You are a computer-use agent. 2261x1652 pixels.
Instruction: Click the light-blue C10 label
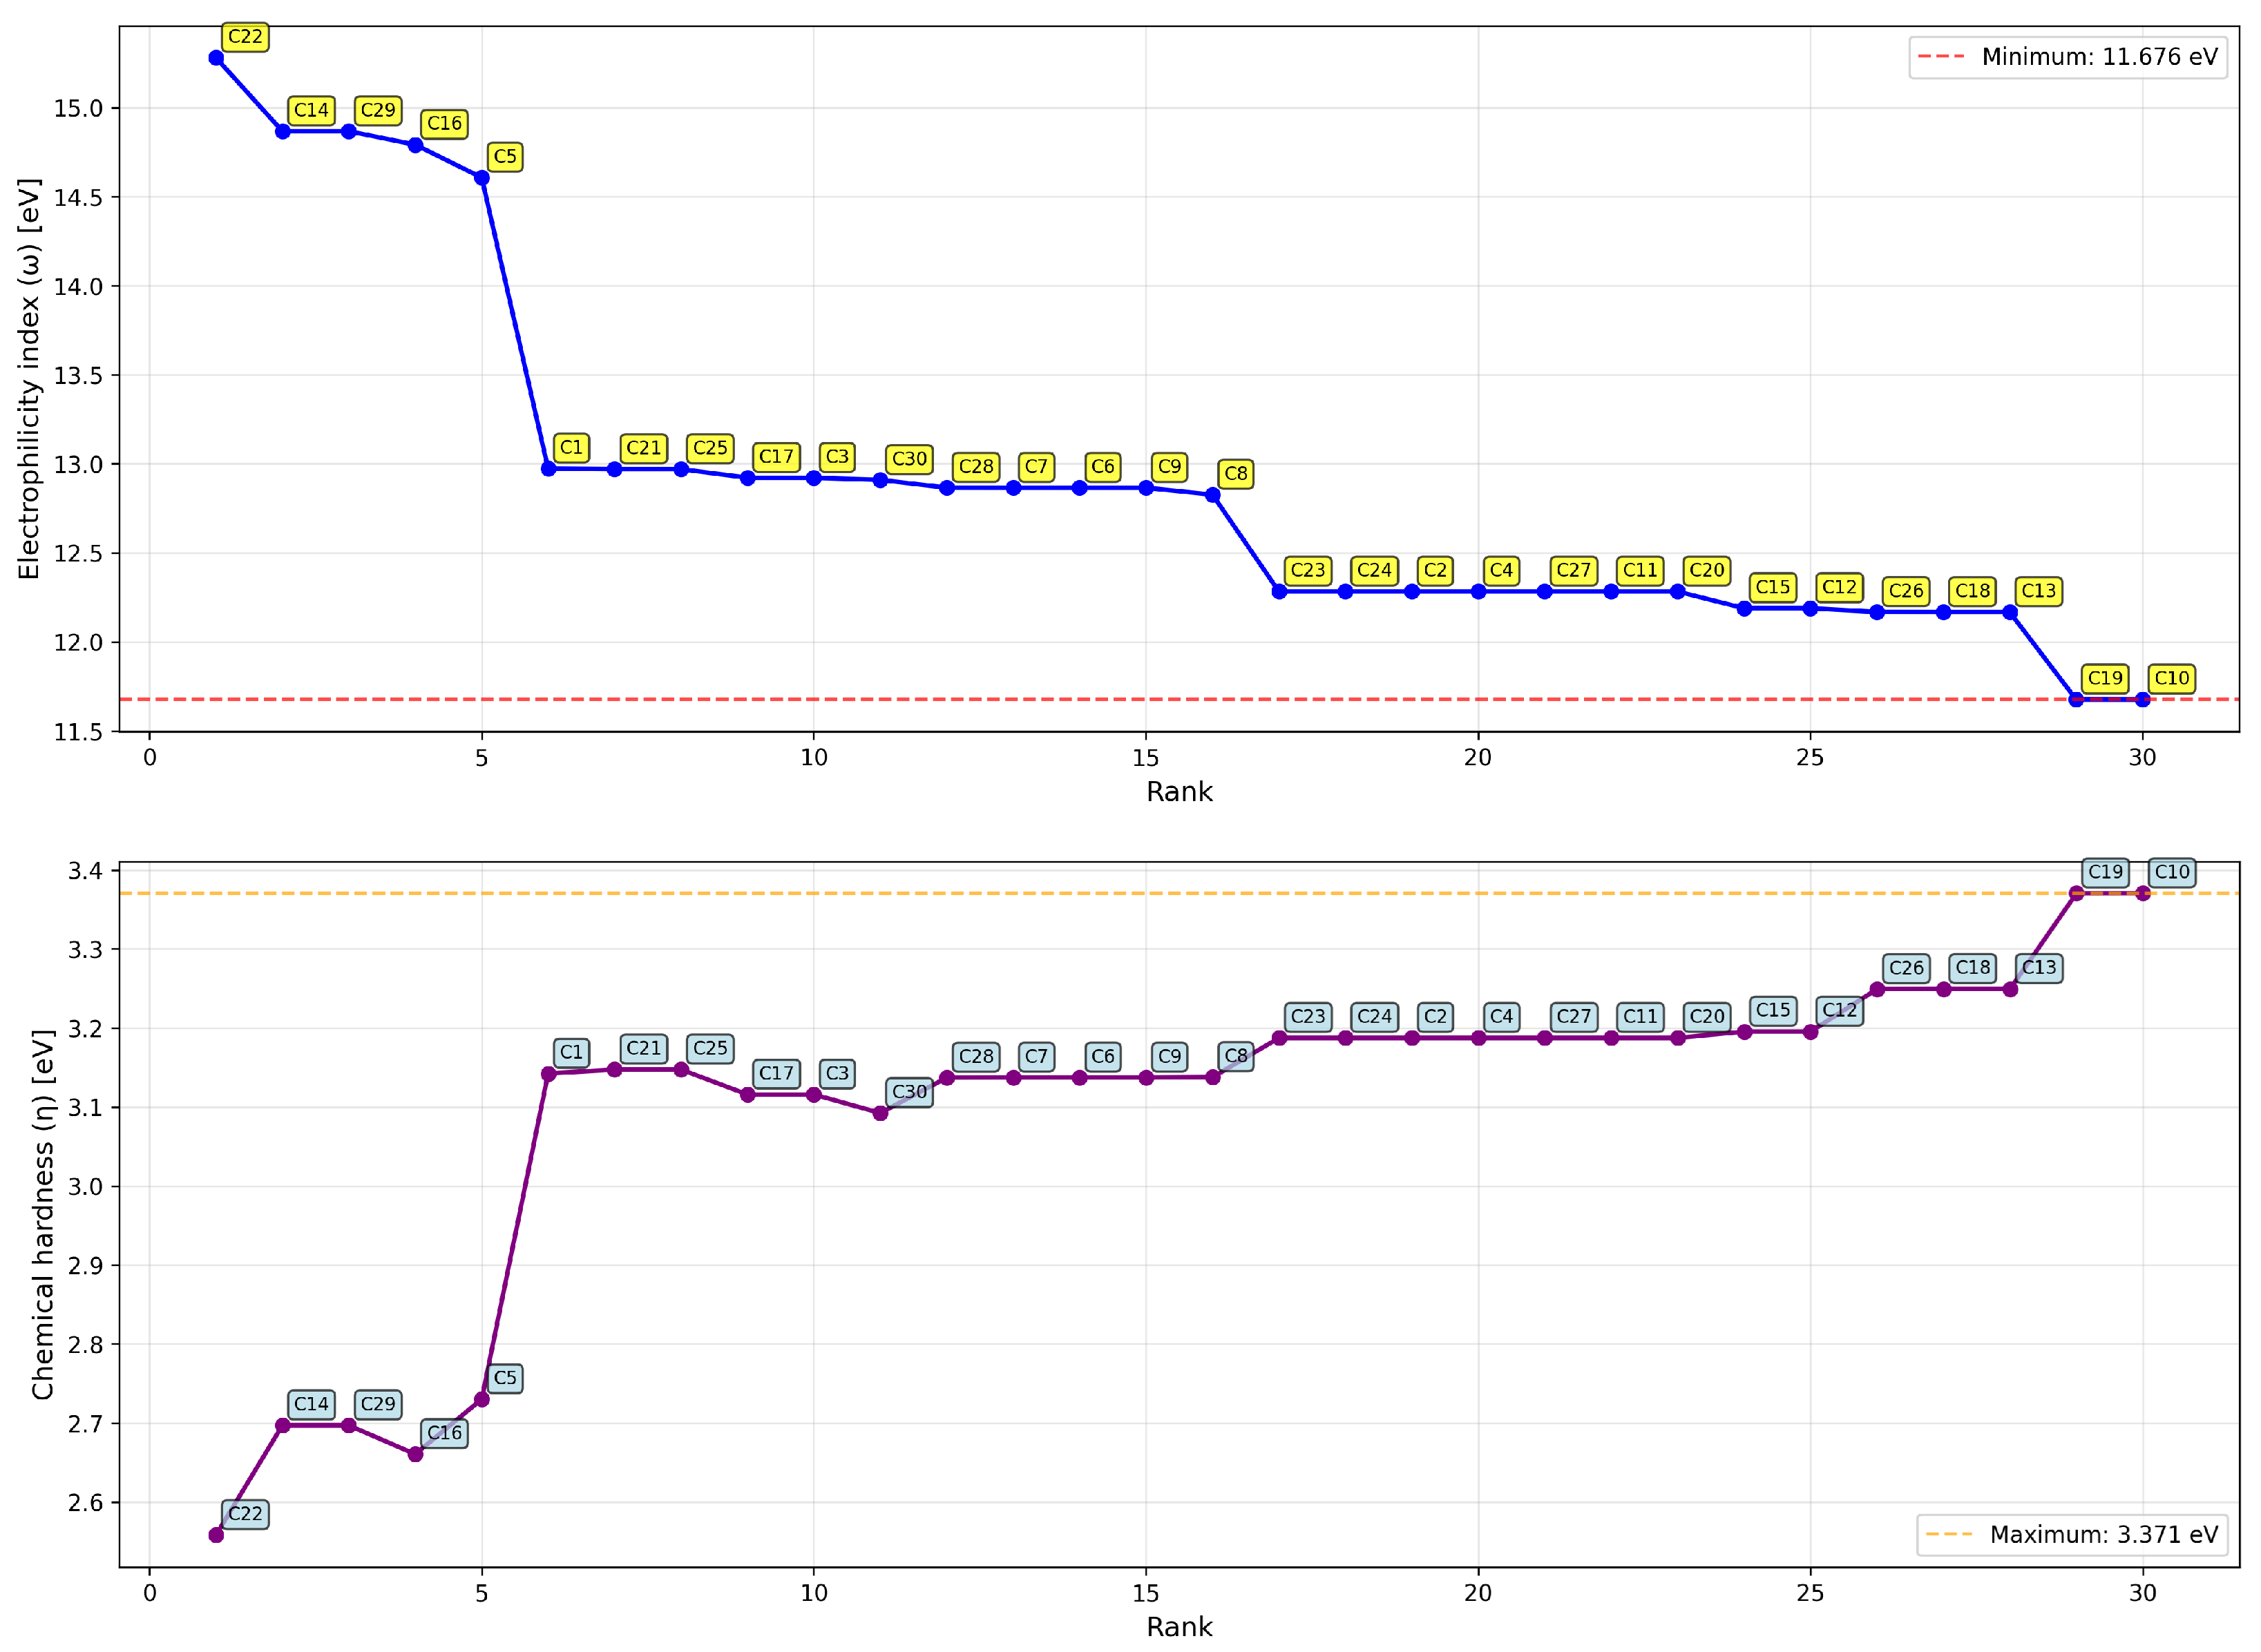pyautogui.click(x=2172, y=872)
